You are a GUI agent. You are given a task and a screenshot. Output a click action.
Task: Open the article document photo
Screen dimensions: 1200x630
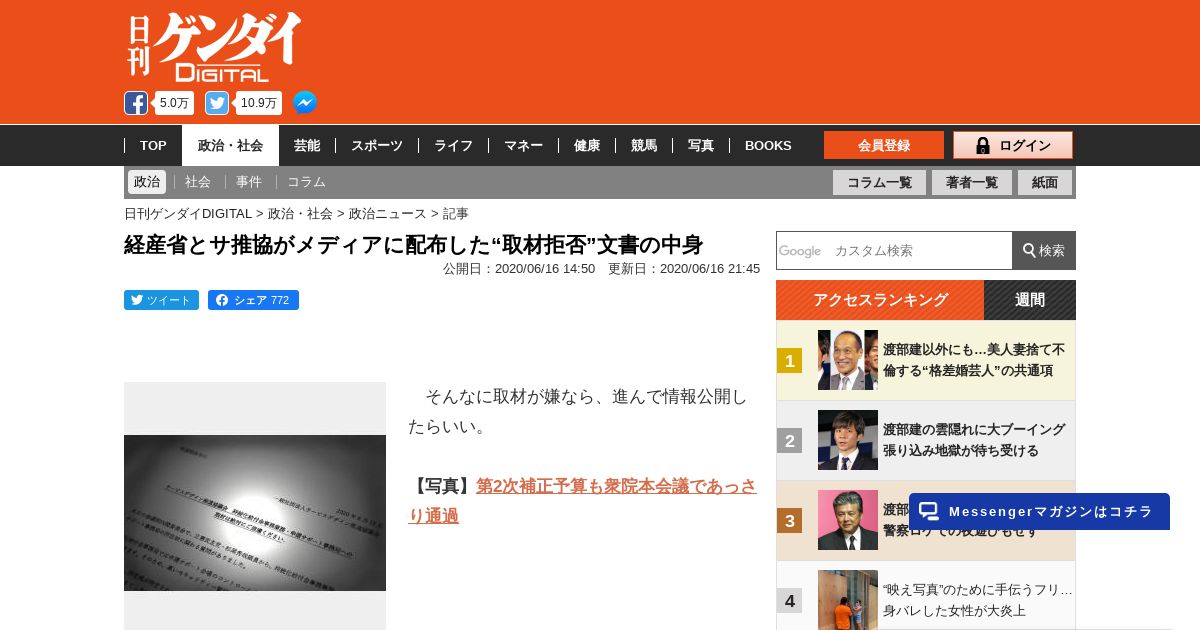(x=255, y=512)
